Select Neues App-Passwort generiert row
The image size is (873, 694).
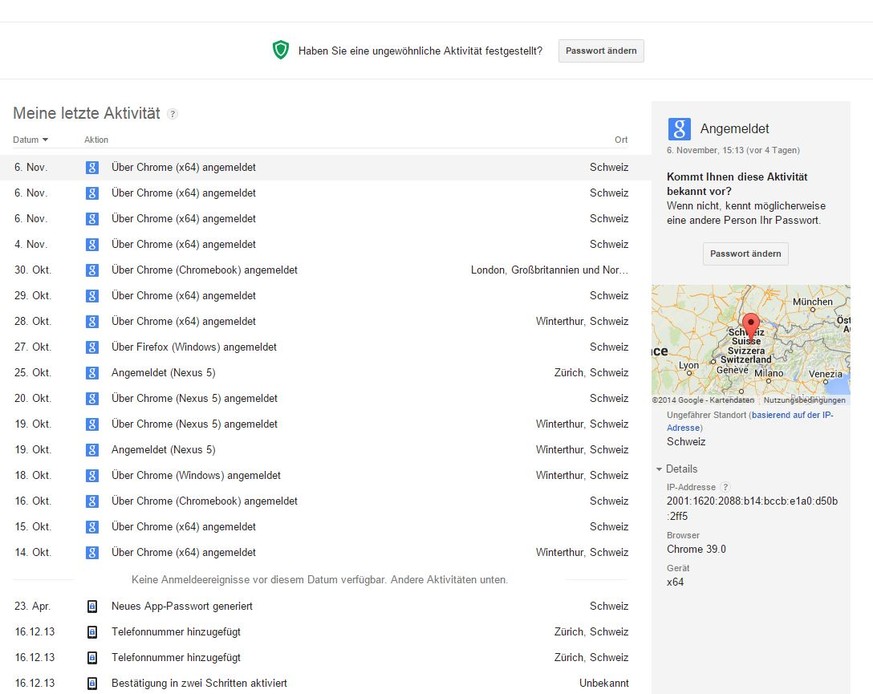(182, 606)
